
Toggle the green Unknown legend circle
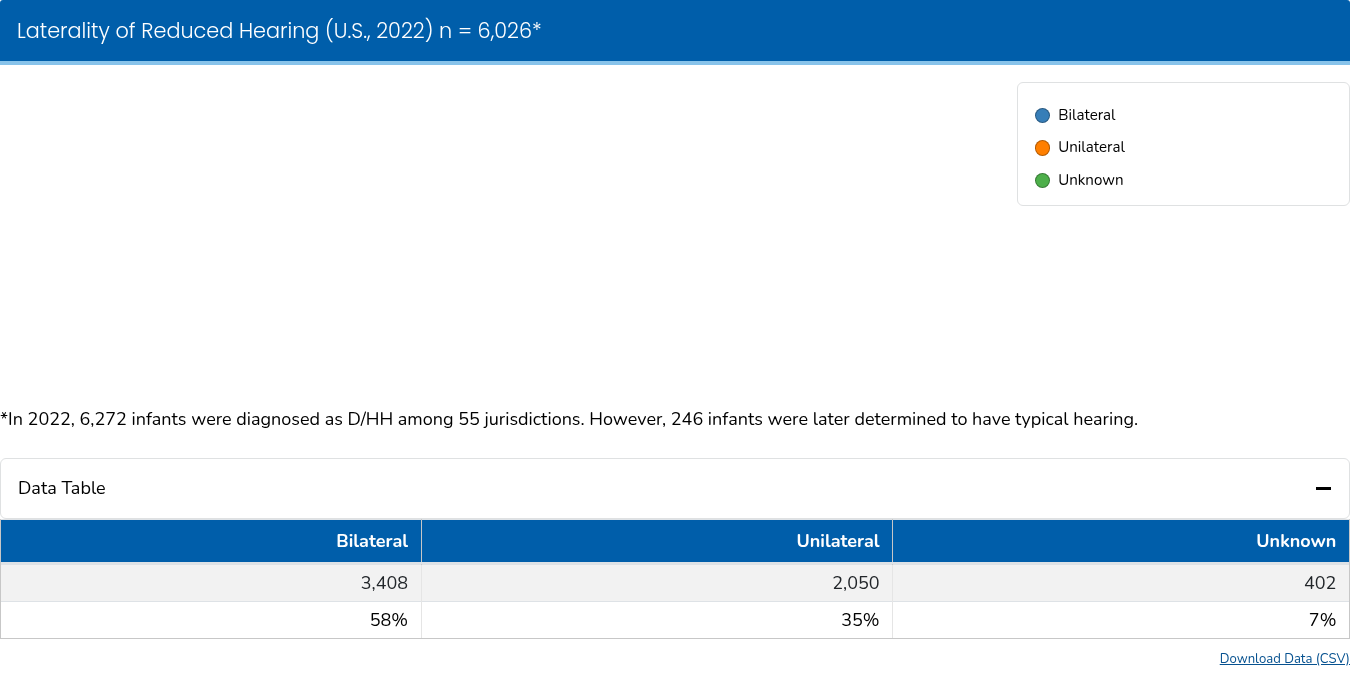point(1042,181)
